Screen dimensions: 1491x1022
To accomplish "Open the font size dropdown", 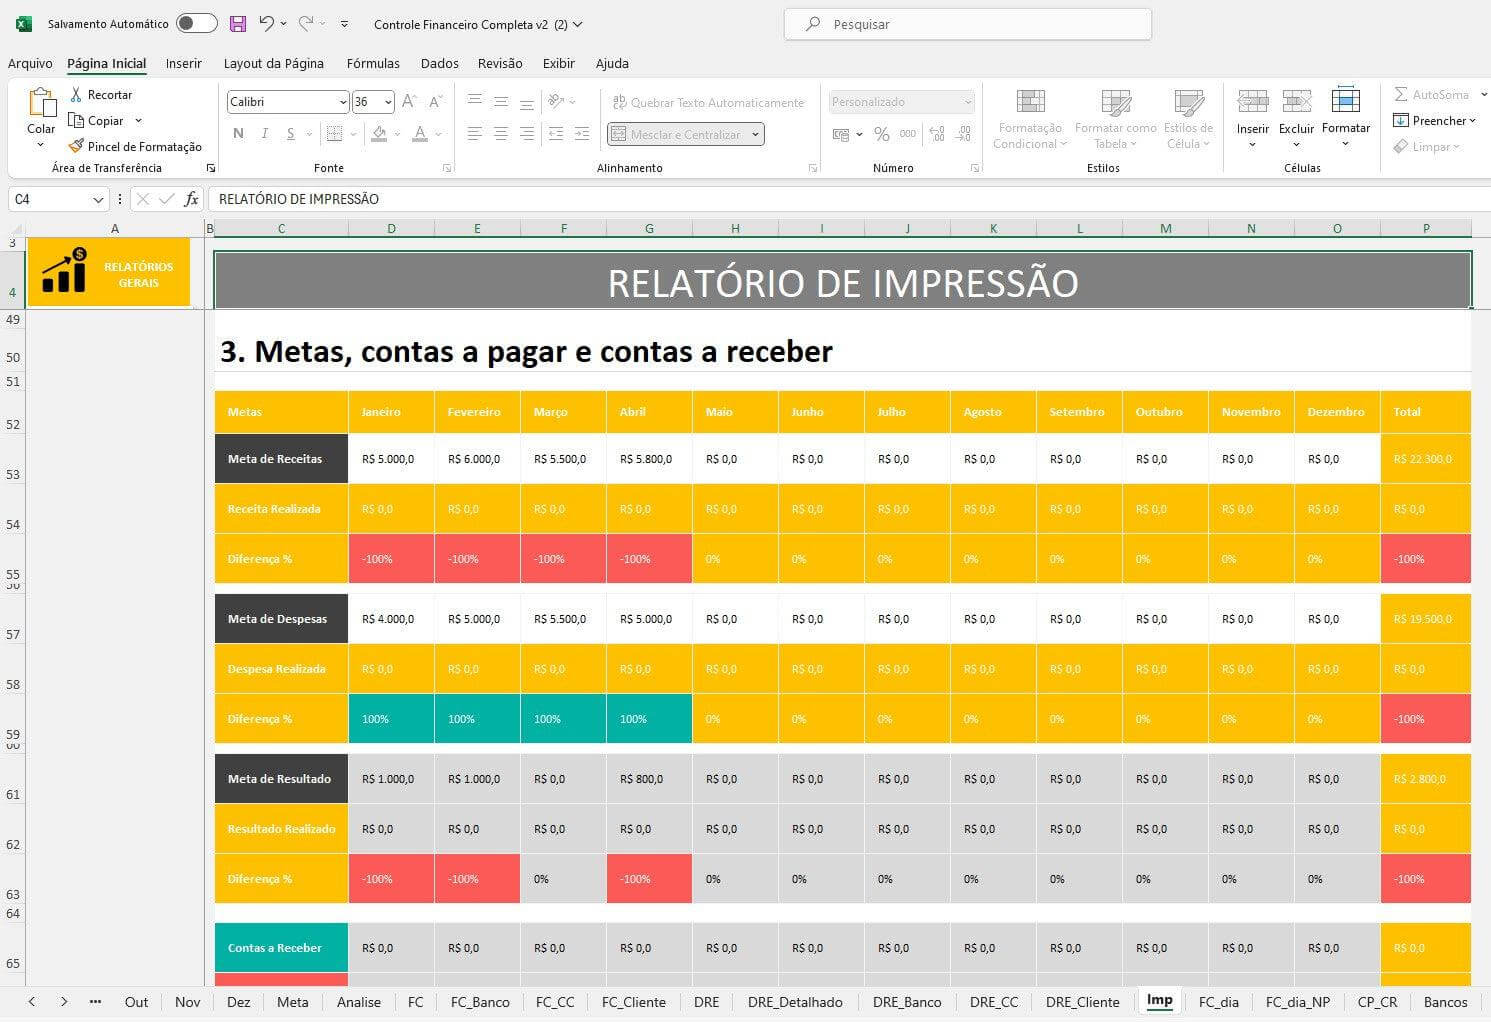I will (388, 101).
